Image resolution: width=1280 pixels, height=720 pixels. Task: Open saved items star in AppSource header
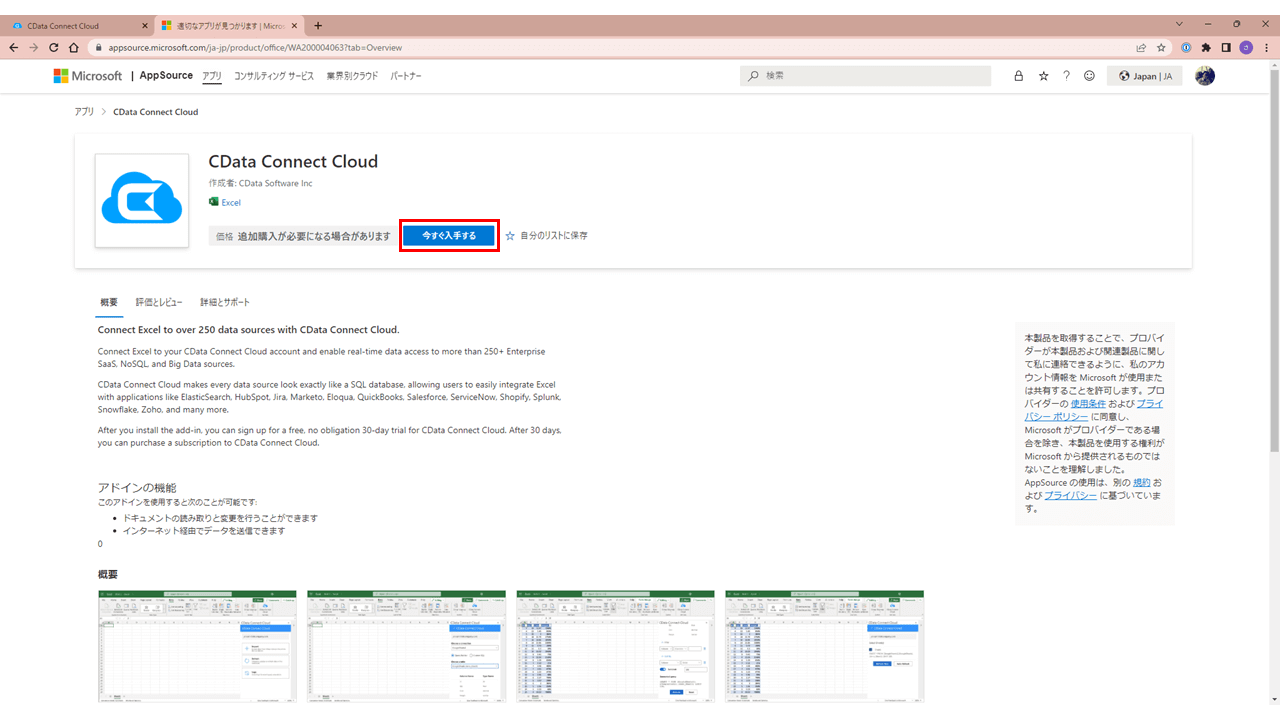click(1043, 76)
